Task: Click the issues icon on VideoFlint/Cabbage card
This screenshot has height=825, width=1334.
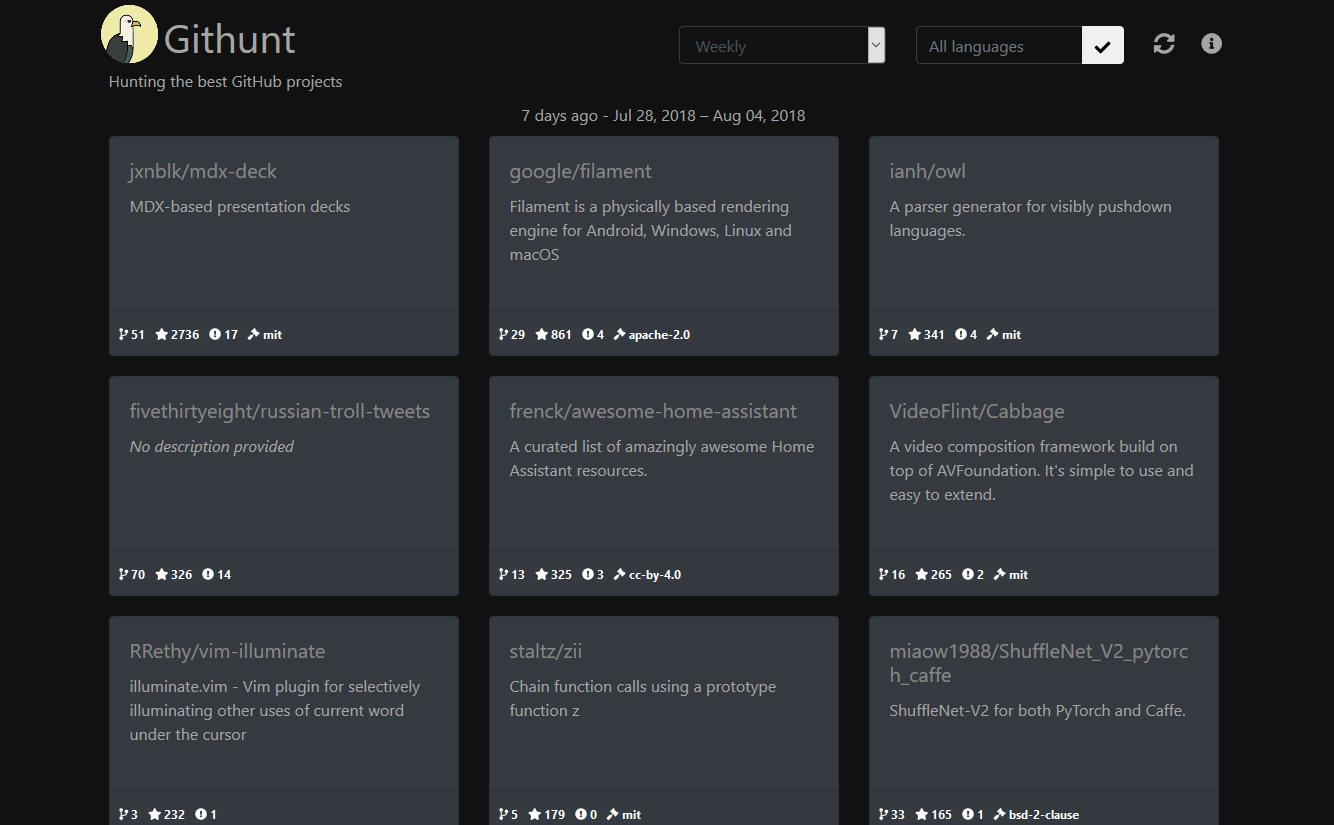Action: 968,575
